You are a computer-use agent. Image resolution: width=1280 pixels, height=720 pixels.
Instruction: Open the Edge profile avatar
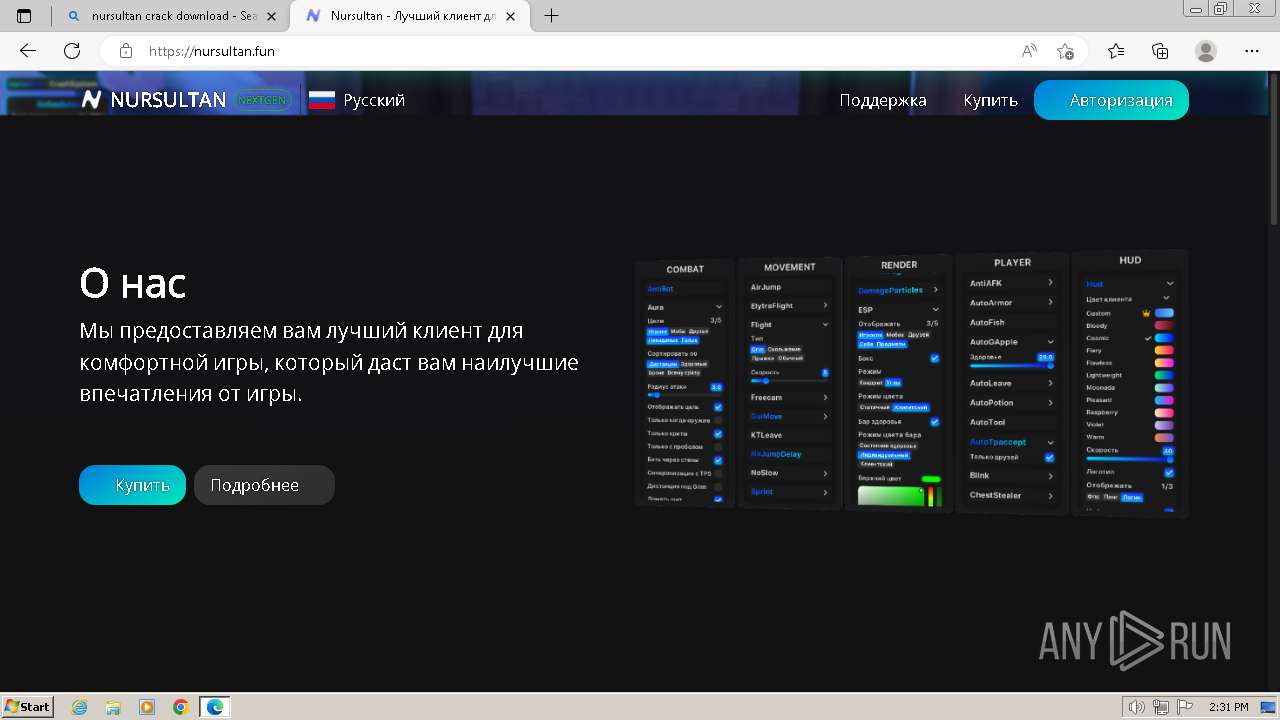(1206, 51)
